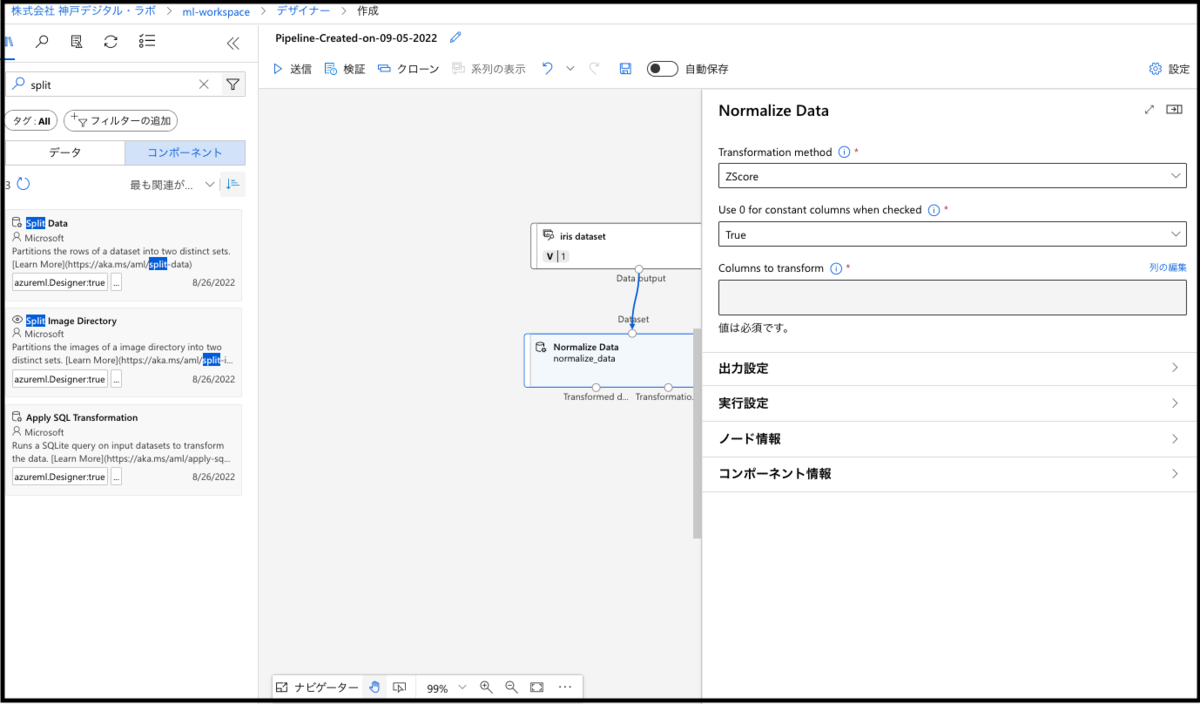Viewport: 1200px width, 704px height.
Task: Expand the コンポーネント情報 section
Action: pos(949,474)
